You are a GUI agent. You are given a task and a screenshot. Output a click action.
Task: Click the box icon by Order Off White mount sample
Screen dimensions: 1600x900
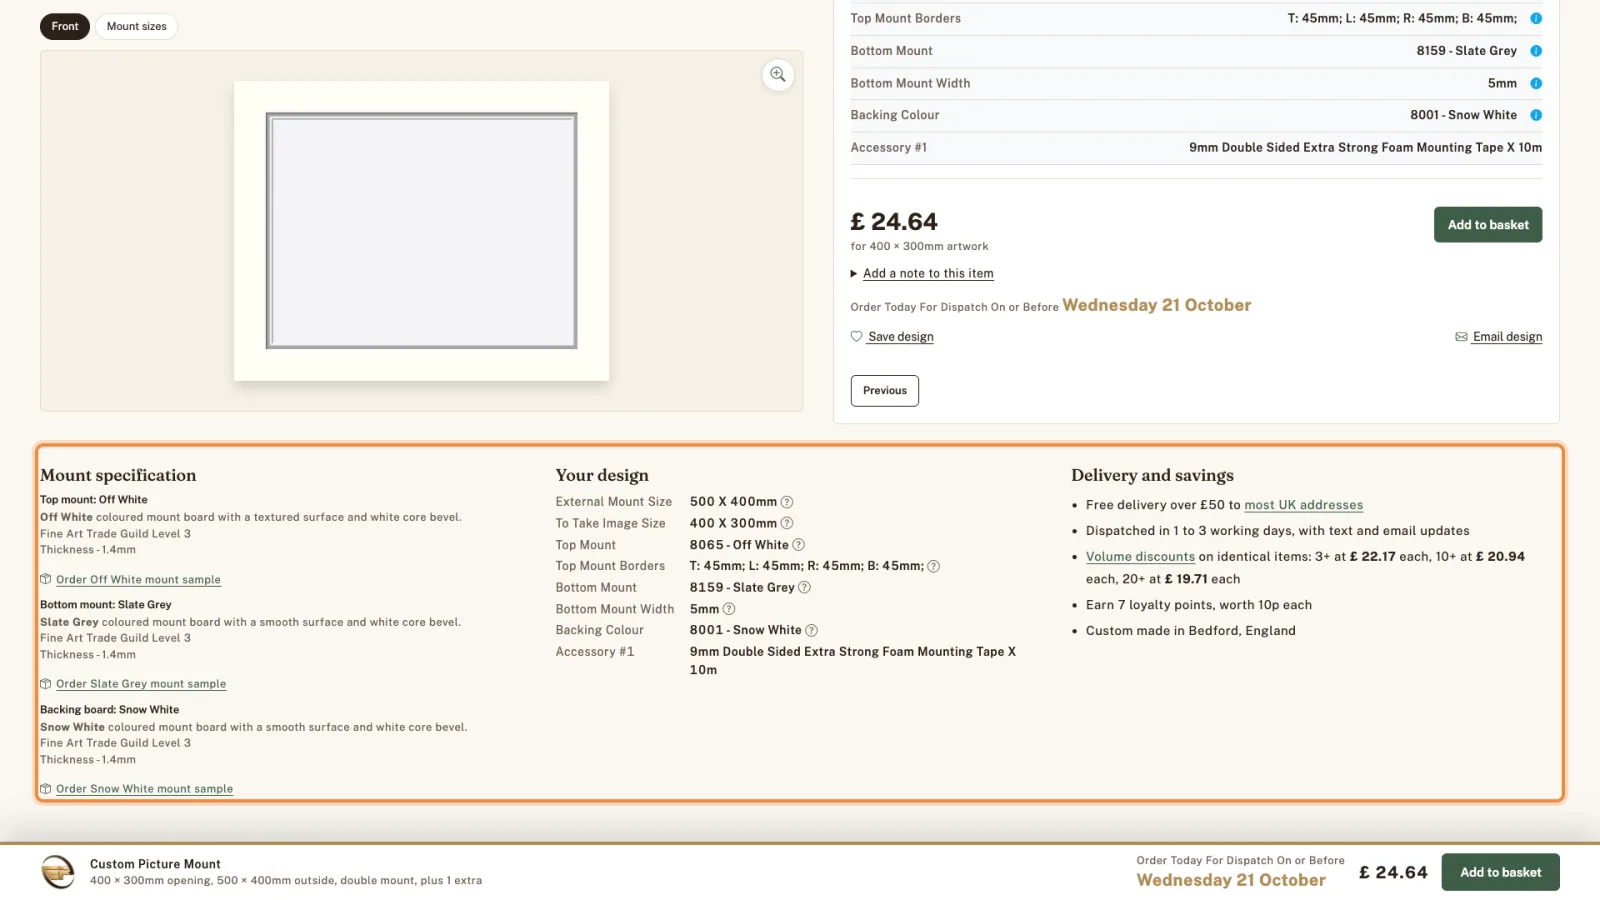46,579
